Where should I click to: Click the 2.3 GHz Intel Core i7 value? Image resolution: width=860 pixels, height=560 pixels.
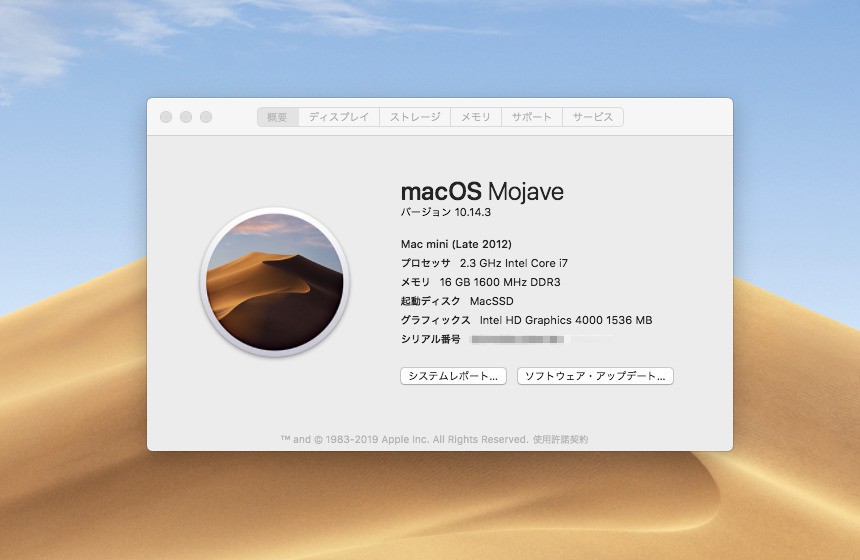point(514,263)
